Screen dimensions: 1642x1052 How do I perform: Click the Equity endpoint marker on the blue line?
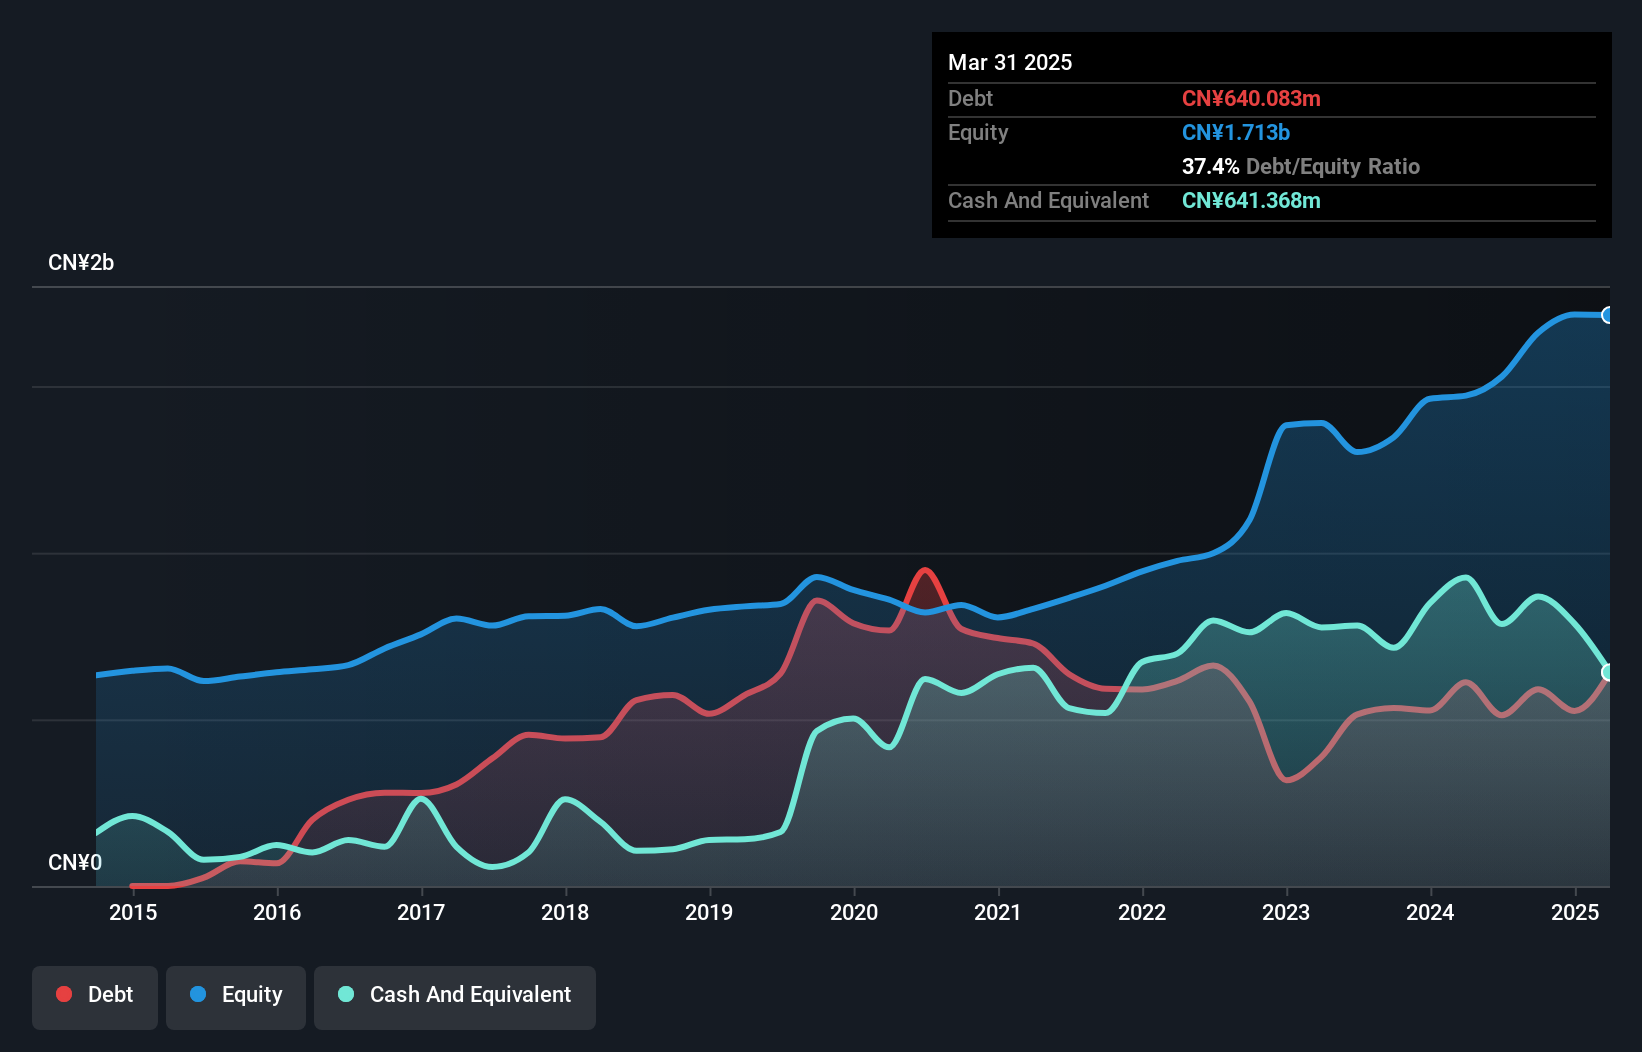pyautogui.click(x=1608, y=315)
